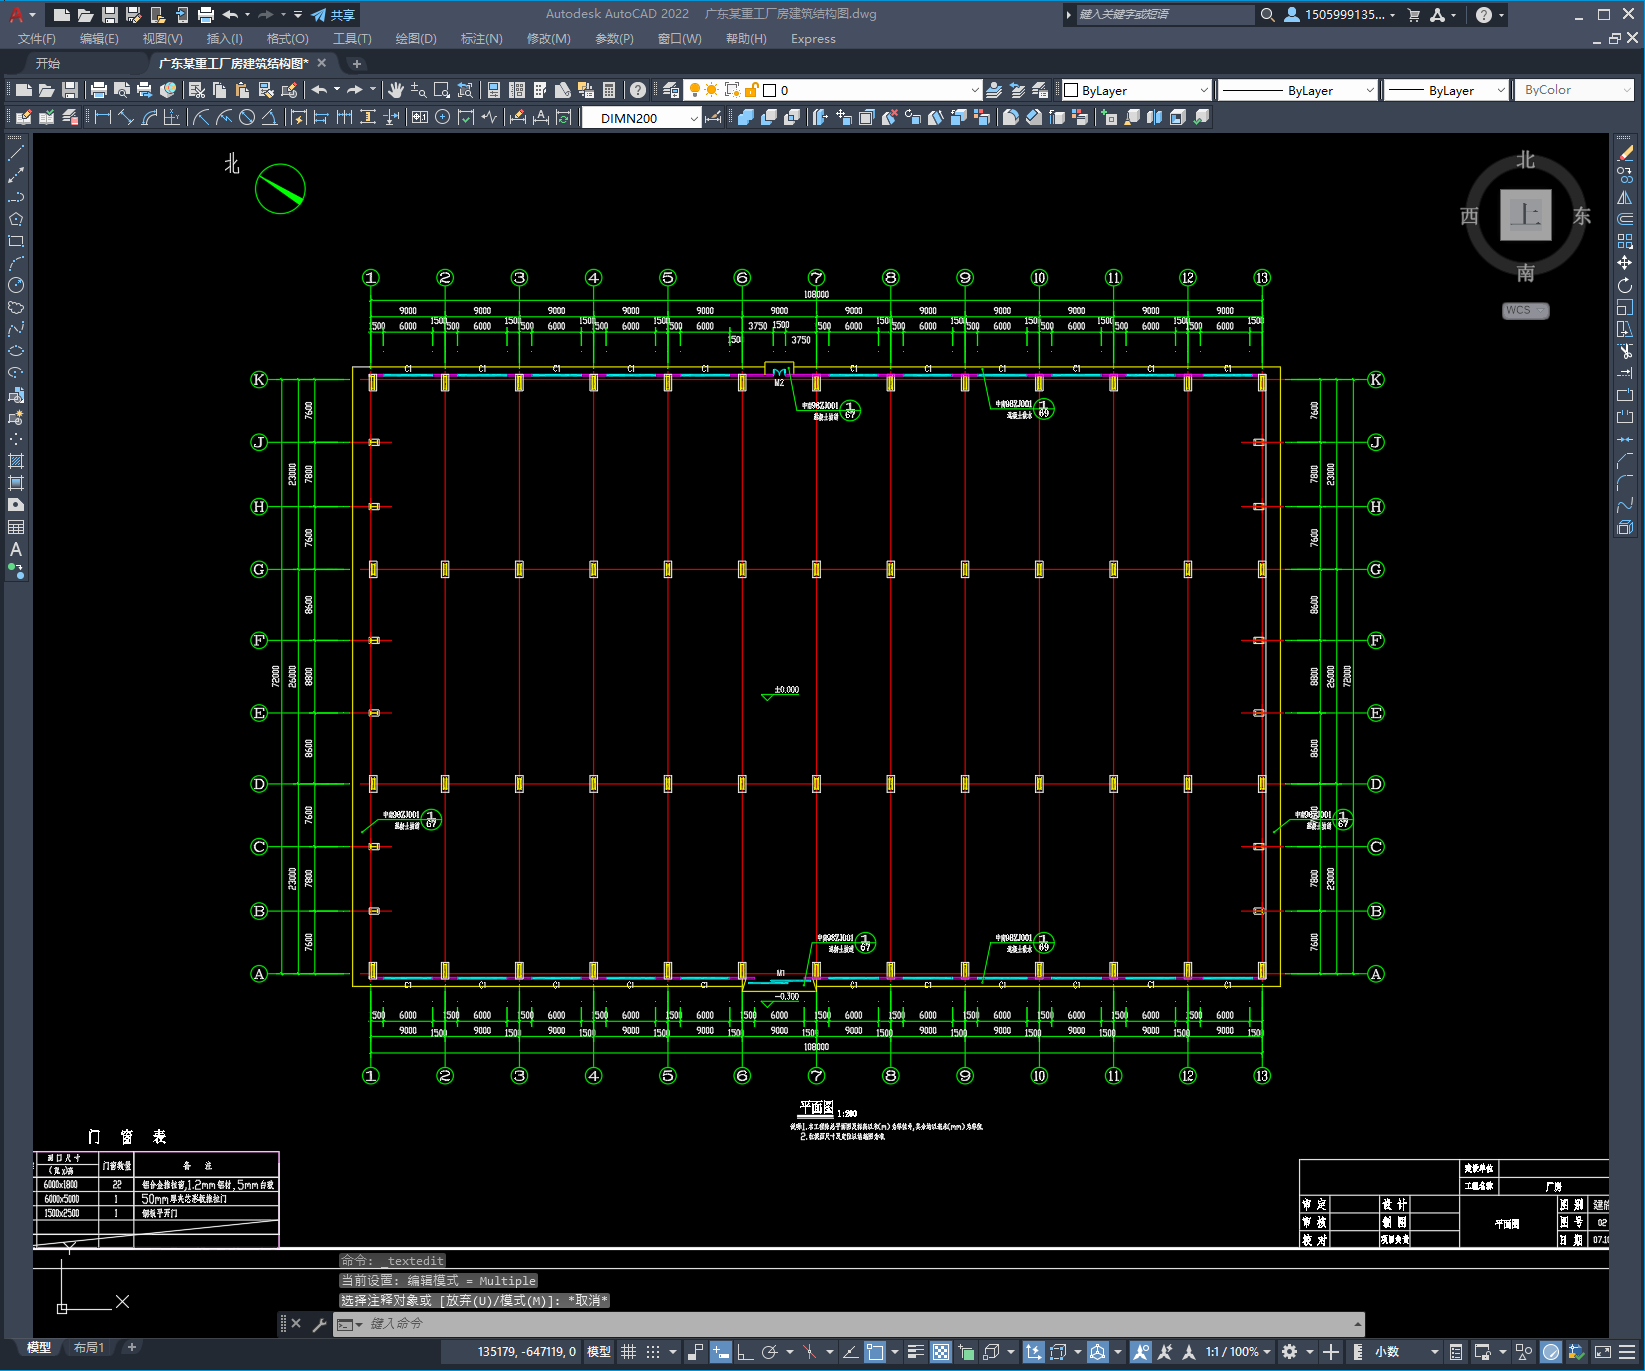This screenshot has height=1371, width=1645.
Task: Toggle object snap in status bar
Action: point(875,1352)
